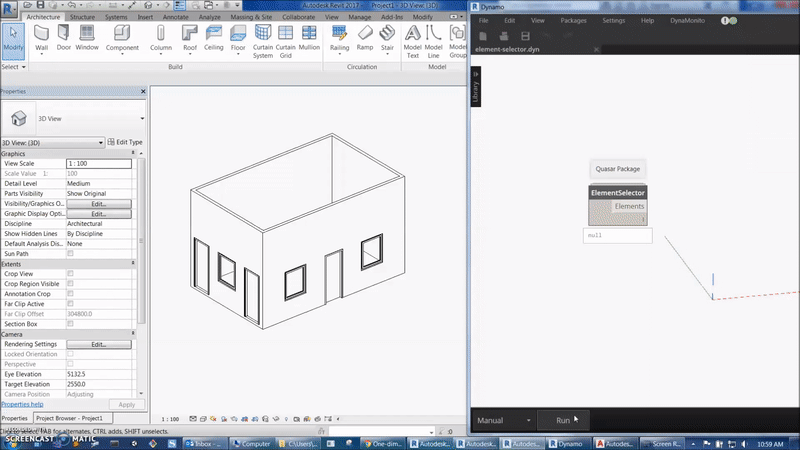Open the Packages menu in Dynamo

click(x=573, y=20)
